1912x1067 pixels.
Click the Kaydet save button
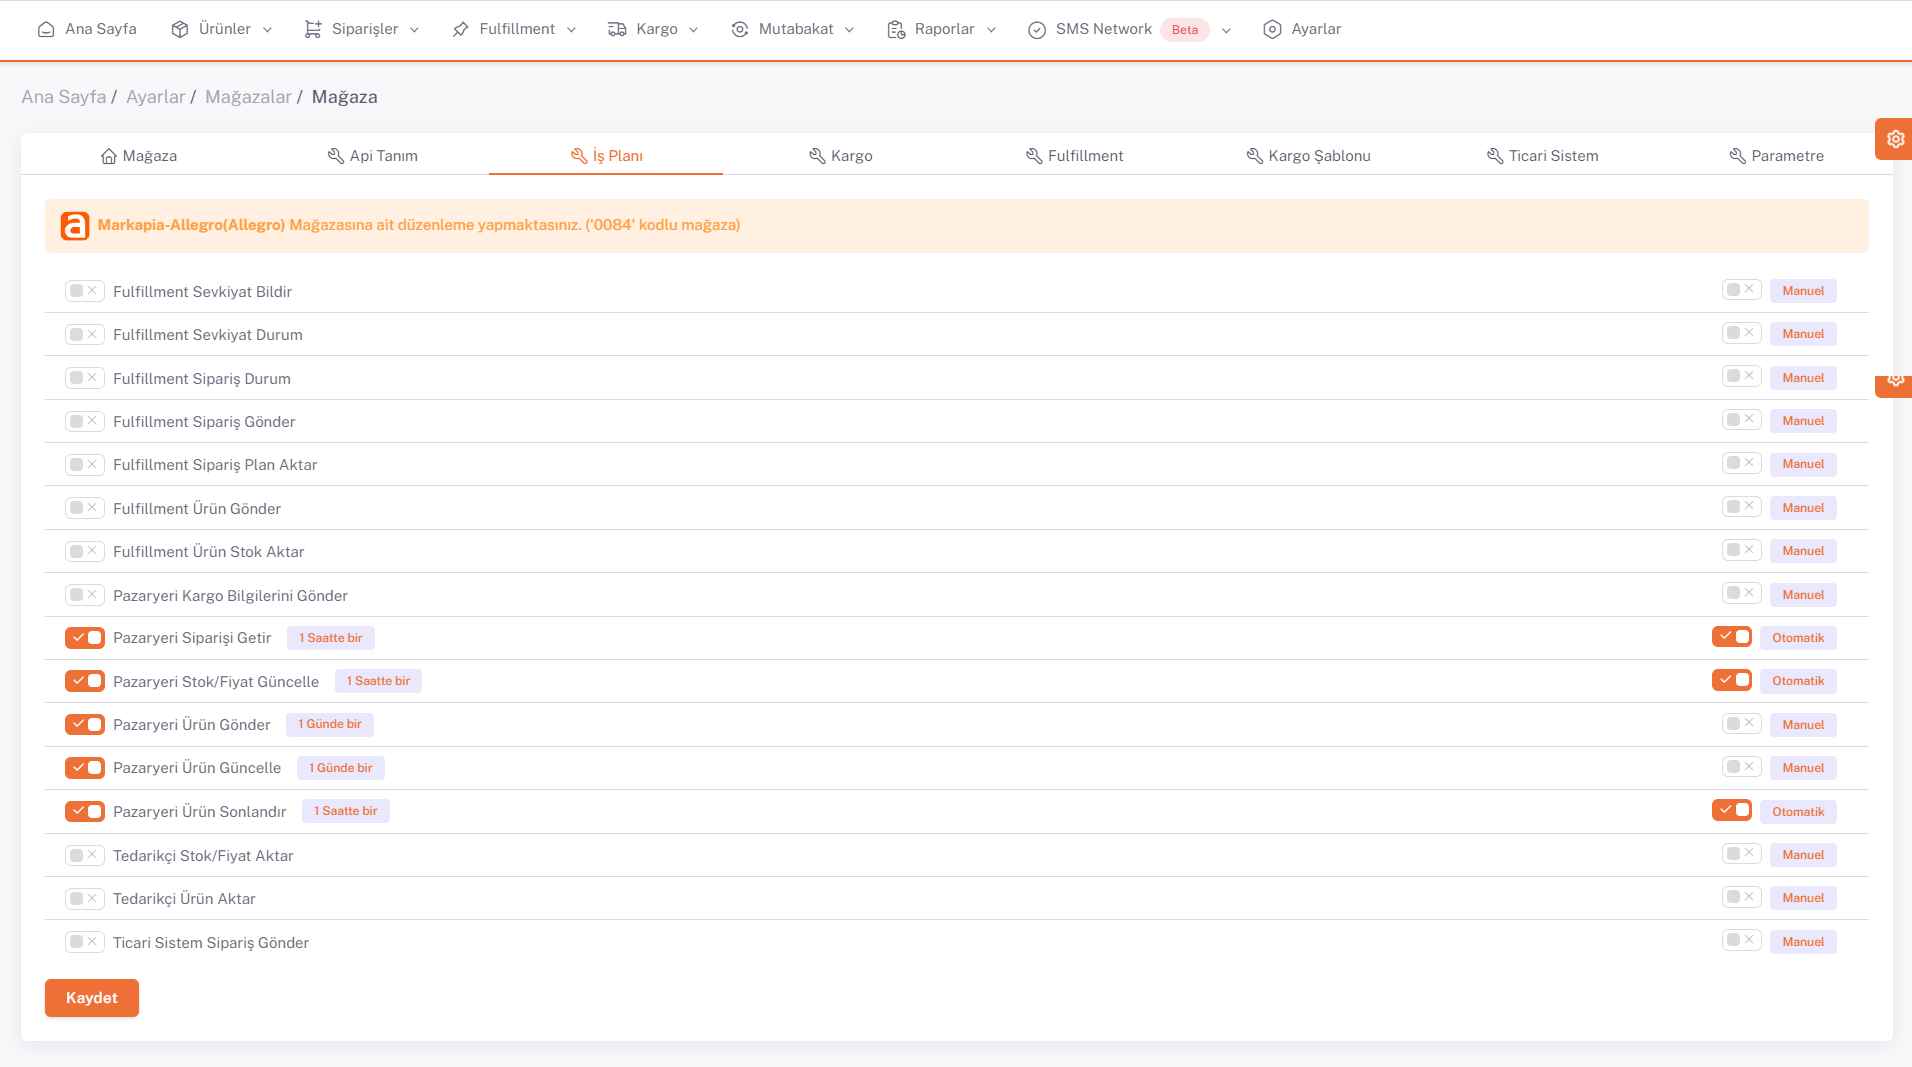(92, 998)
